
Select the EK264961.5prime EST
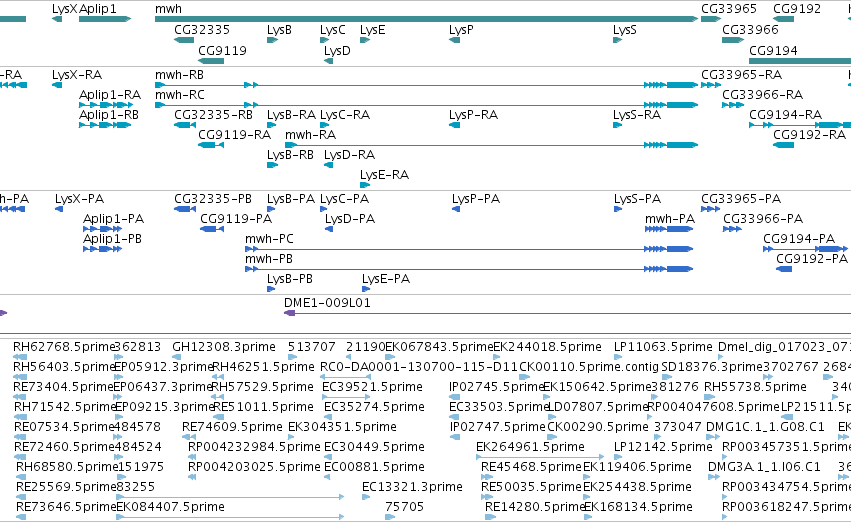pos(540,457)
